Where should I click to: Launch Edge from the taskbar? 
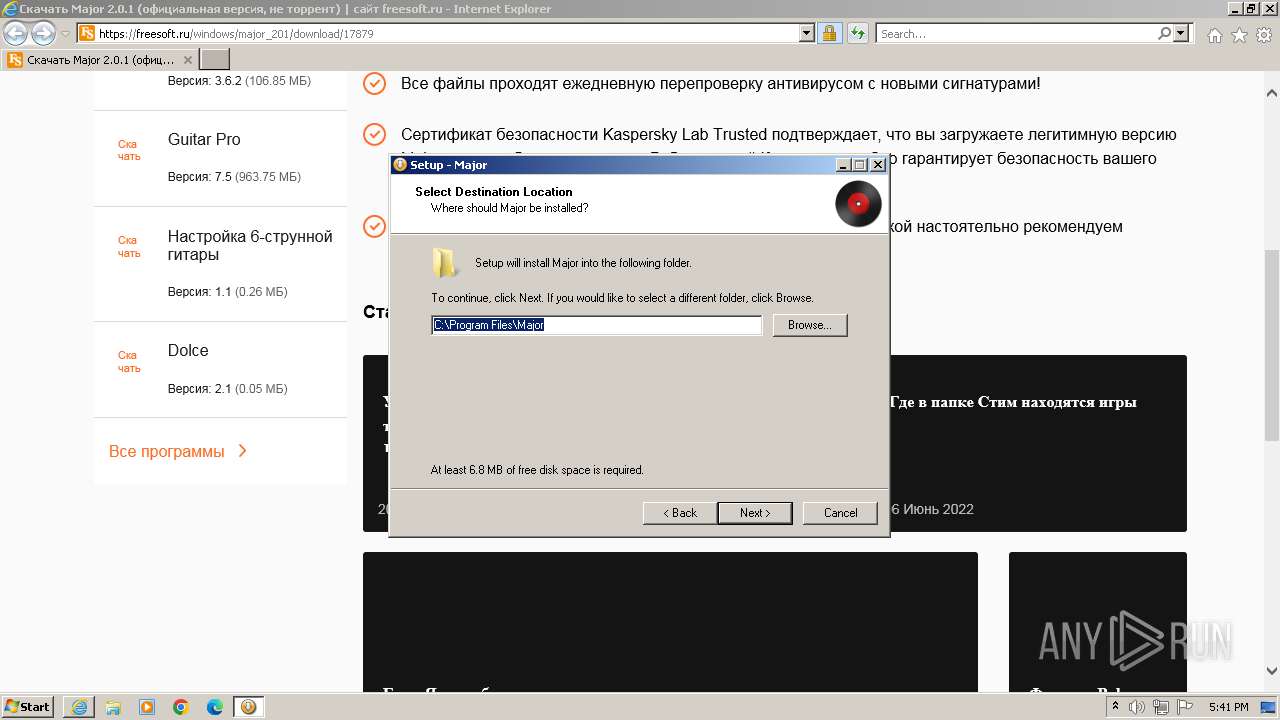215,707
